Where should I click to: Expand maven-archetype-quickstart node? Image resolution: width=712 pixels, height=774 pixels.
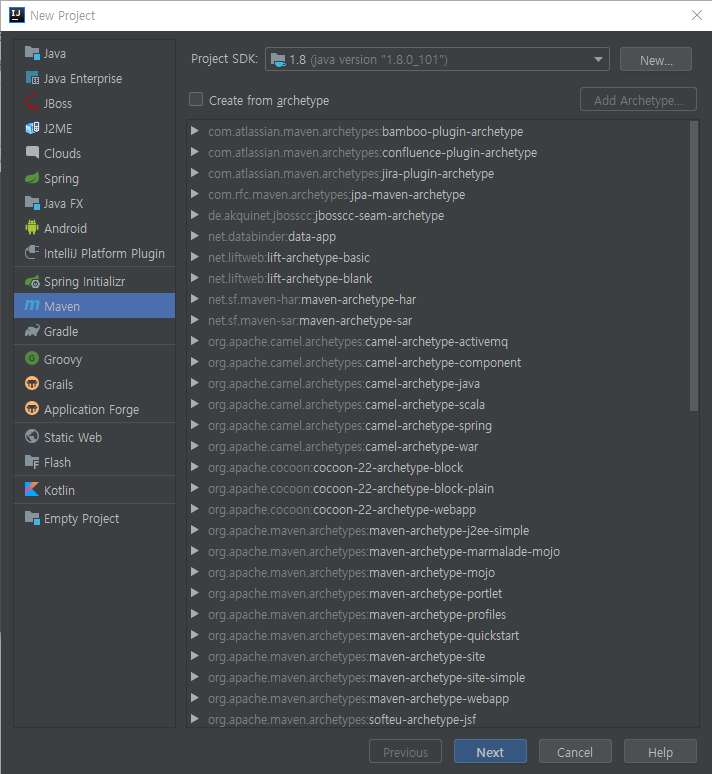click(x=195, y=635)
